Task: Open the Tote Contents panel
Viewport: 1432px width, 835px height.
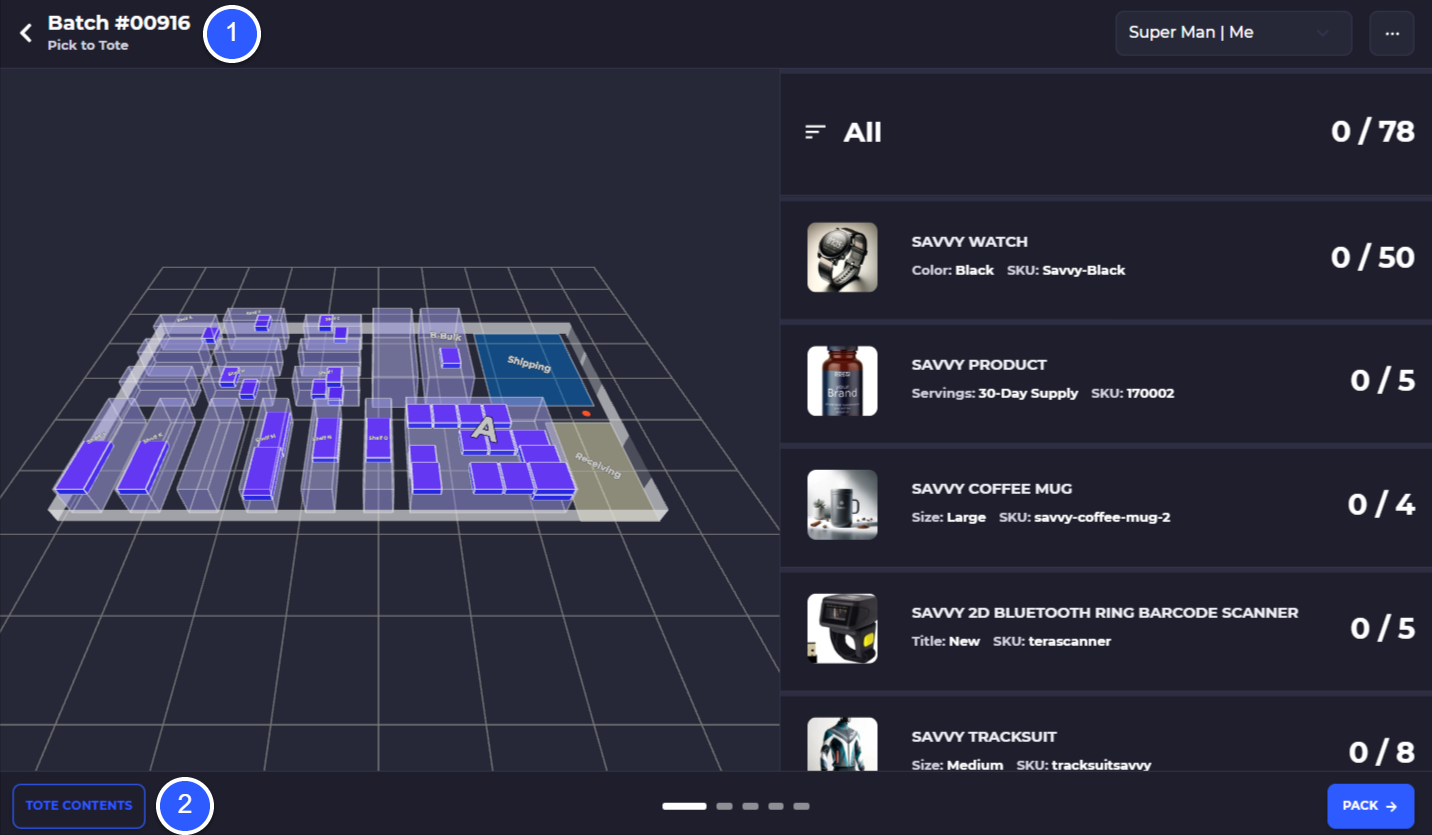Action: tap(79, 806)
